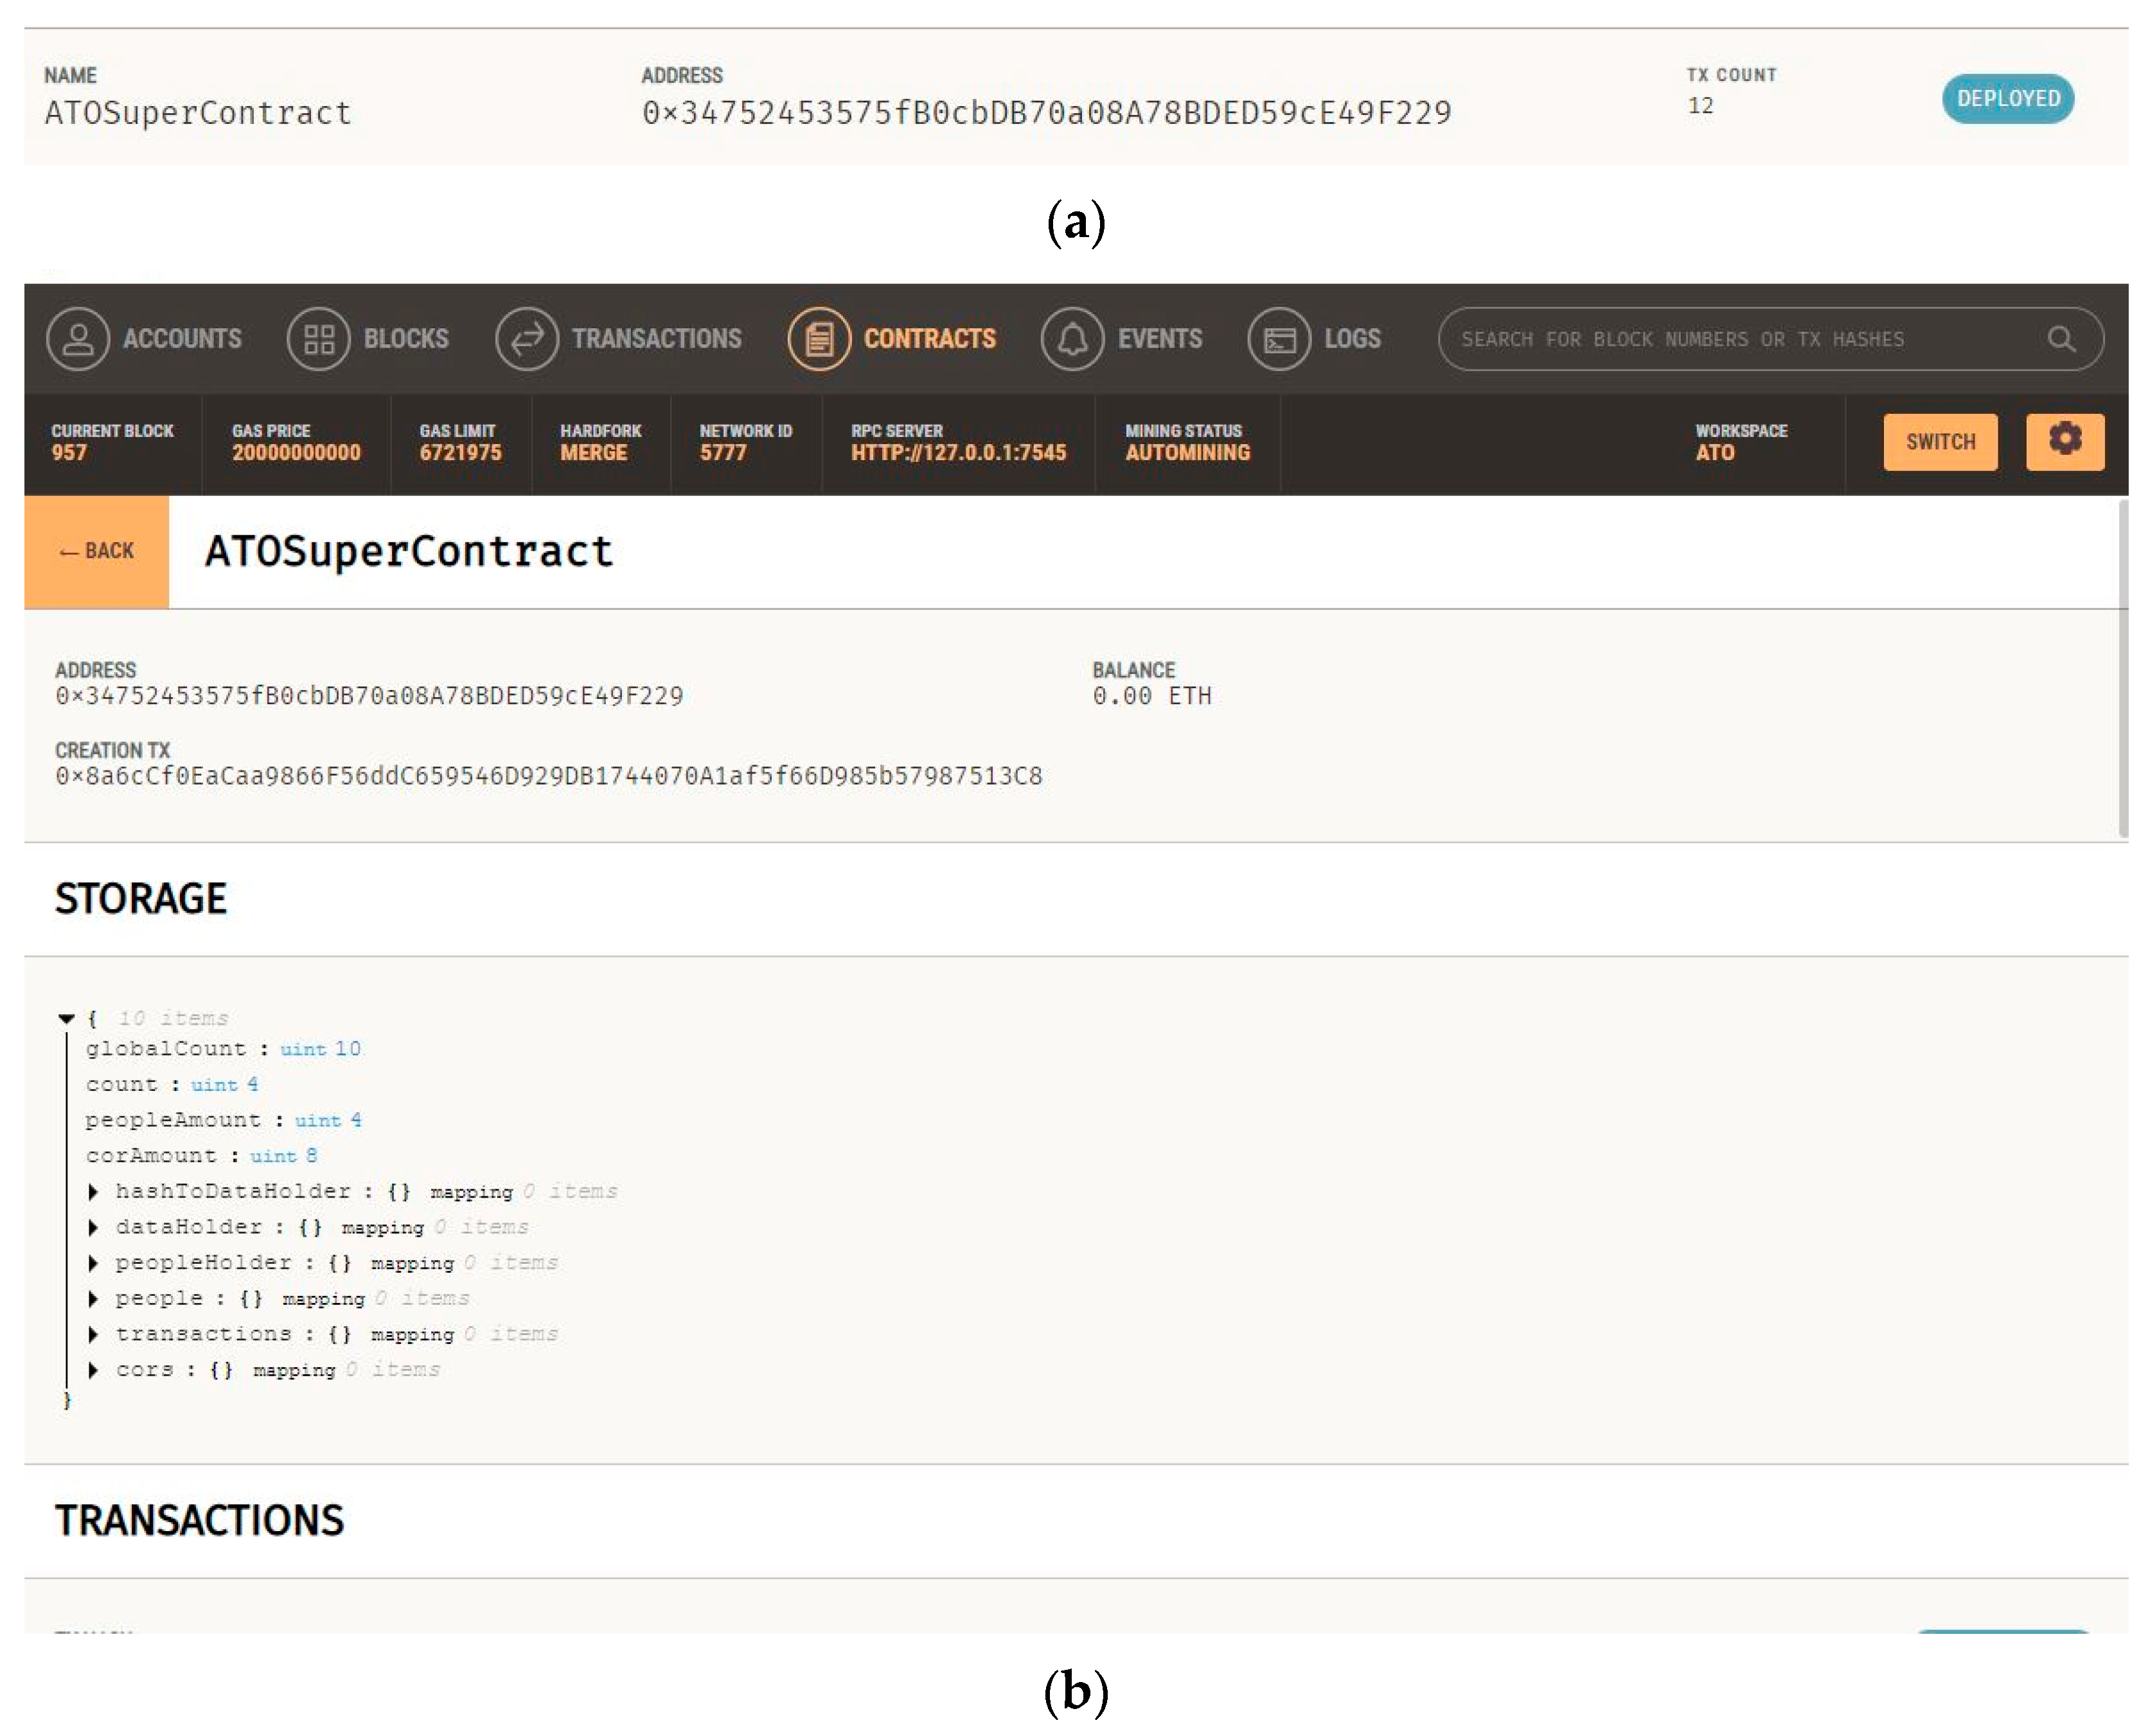This screenshot has height=1736, width=2148.
Task: Collapse the root storage object
Action: click(x=66, y=1018)
